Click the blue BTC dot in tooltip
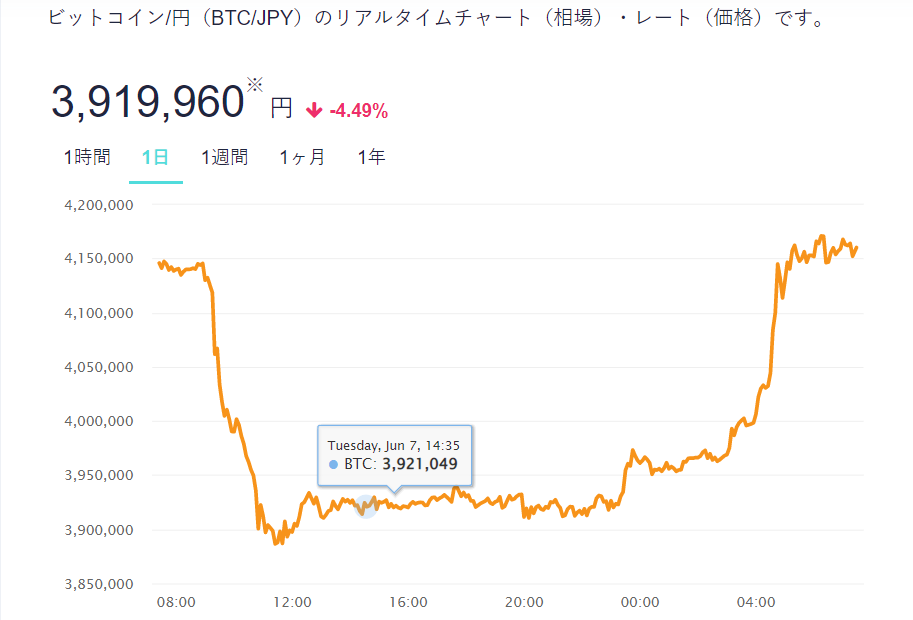913x620 pixels. point(333,464)
